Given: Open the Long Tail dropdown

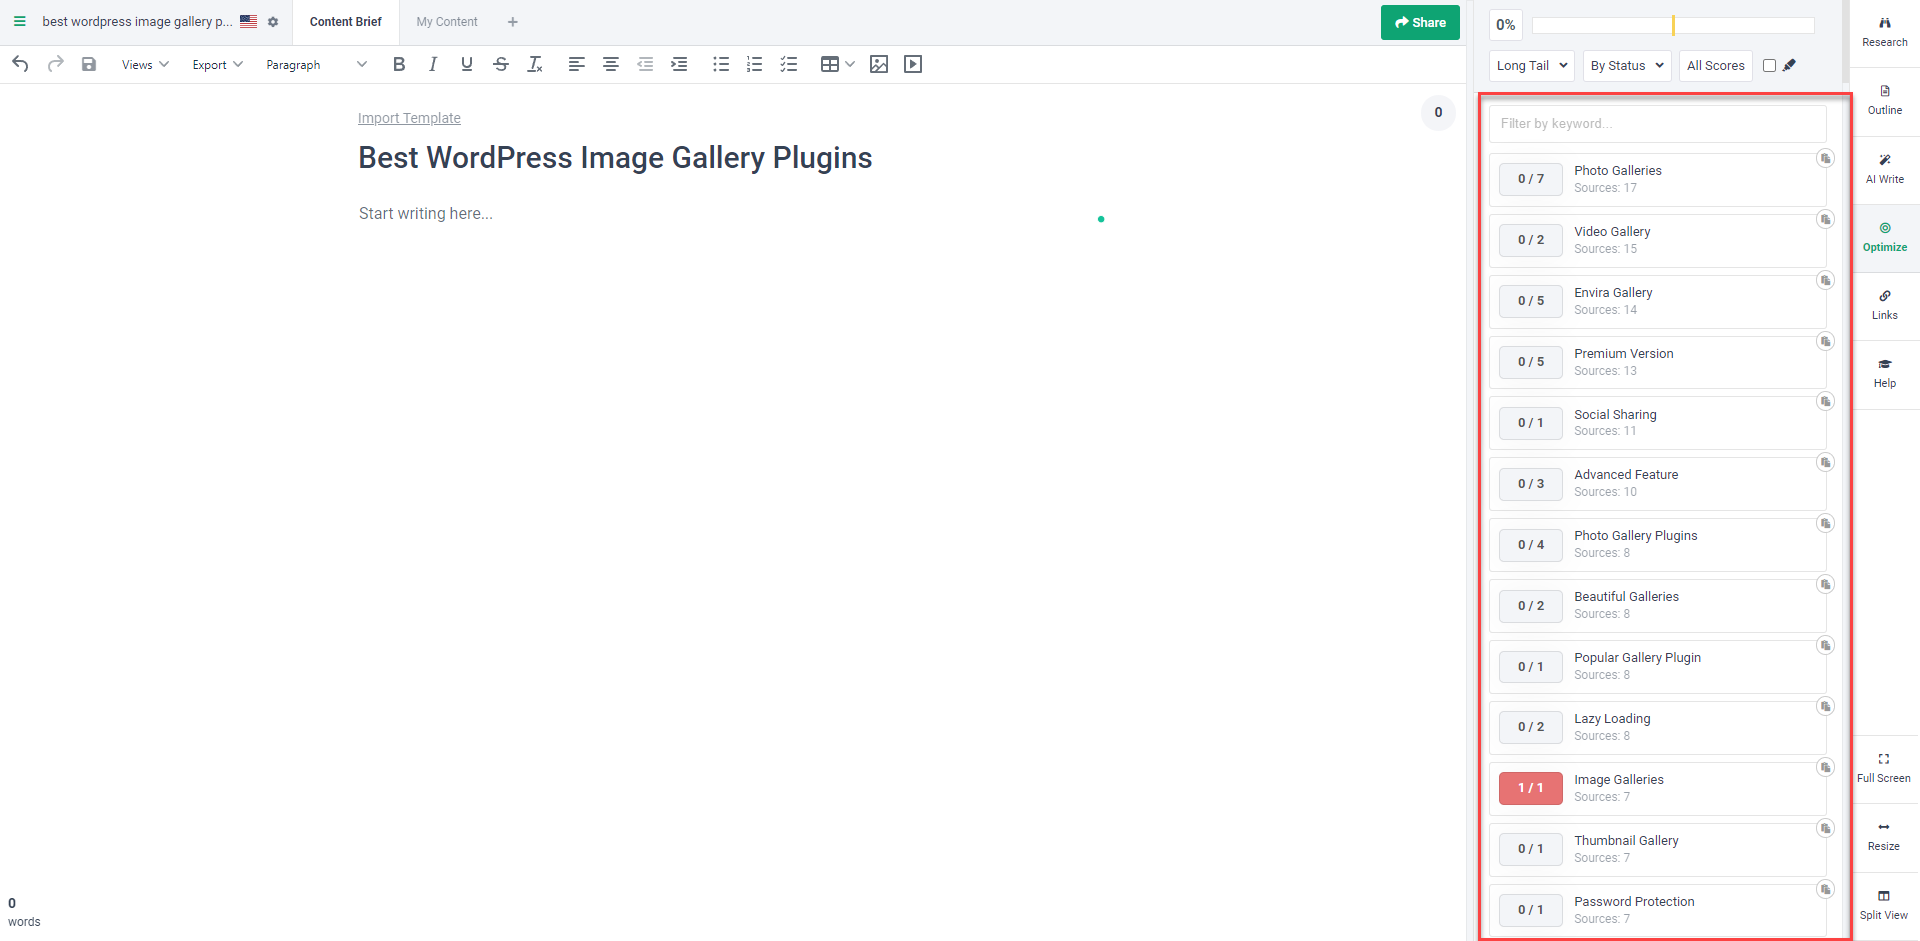Looking at the screenshot, I should pyautogui.click(x=1531, y=65).
